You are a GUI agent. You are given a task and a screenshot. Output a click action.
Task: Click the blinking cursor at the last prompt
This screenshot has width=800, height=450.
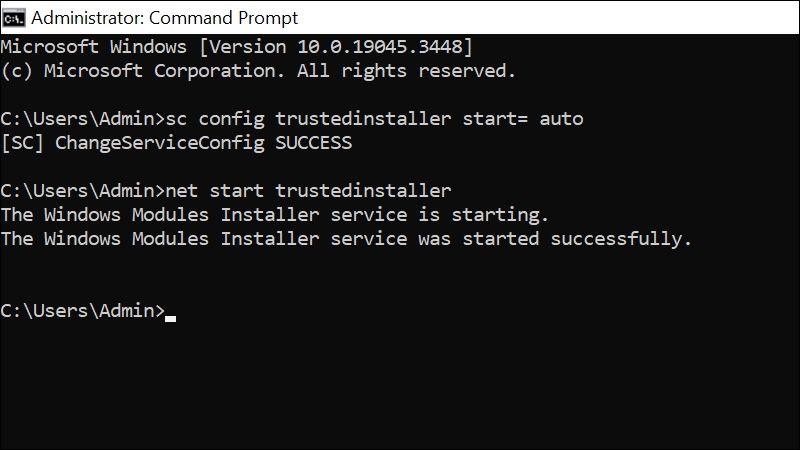[170, 318]
